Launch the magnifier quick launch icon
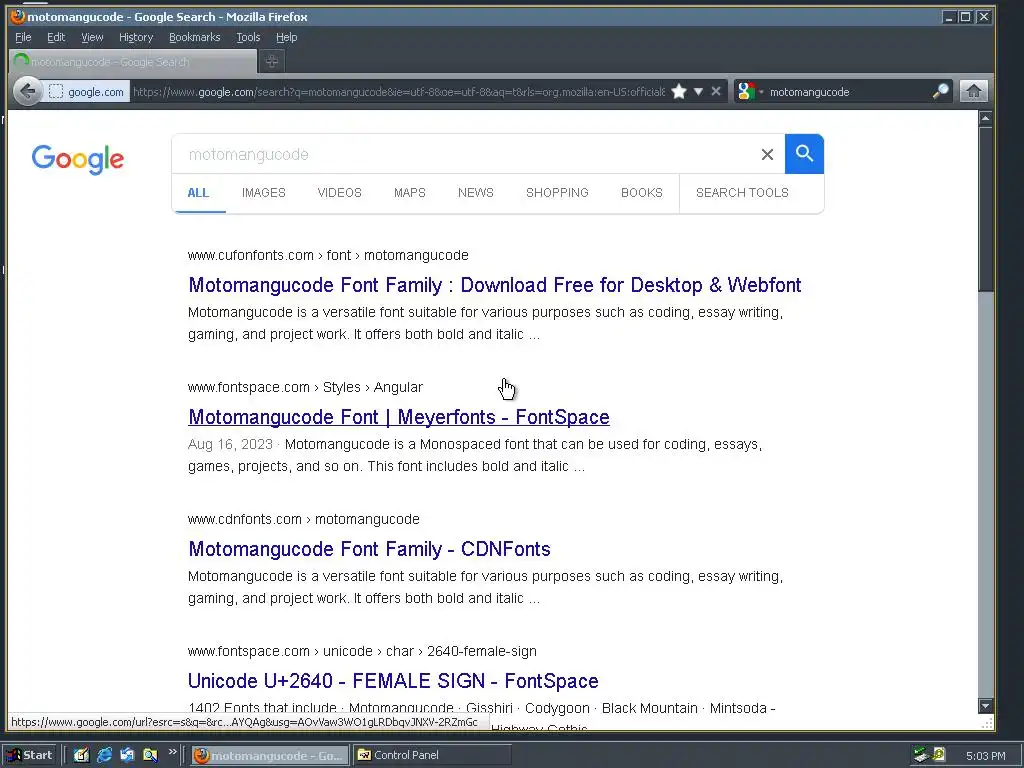The image size is (1024, 768). (x=150, y=755)
